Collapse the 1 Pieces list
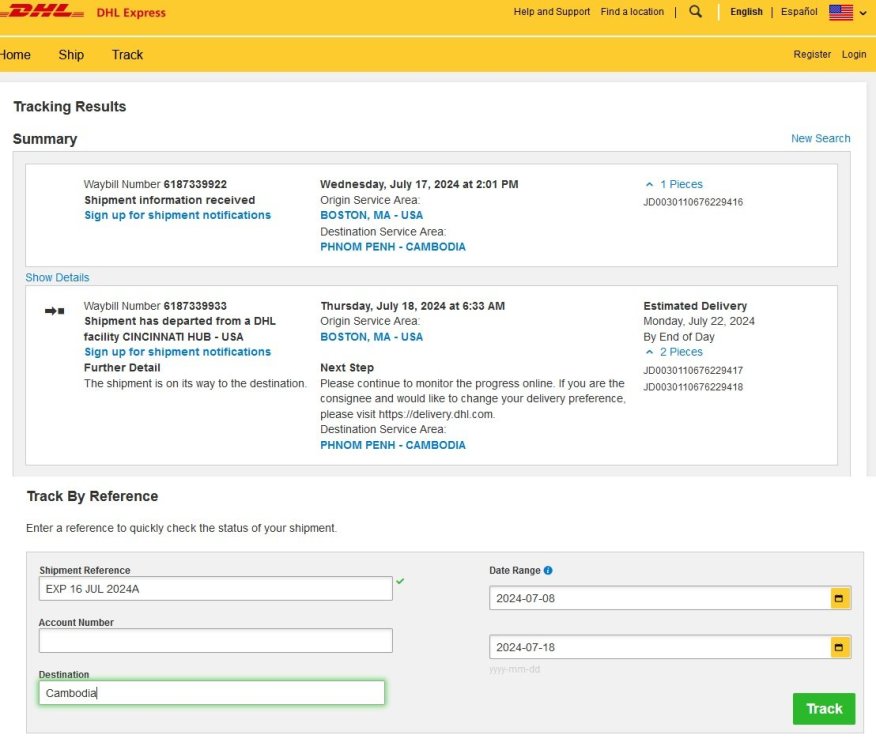This screenshot has height=750, width=876. [x=674, y=184]
